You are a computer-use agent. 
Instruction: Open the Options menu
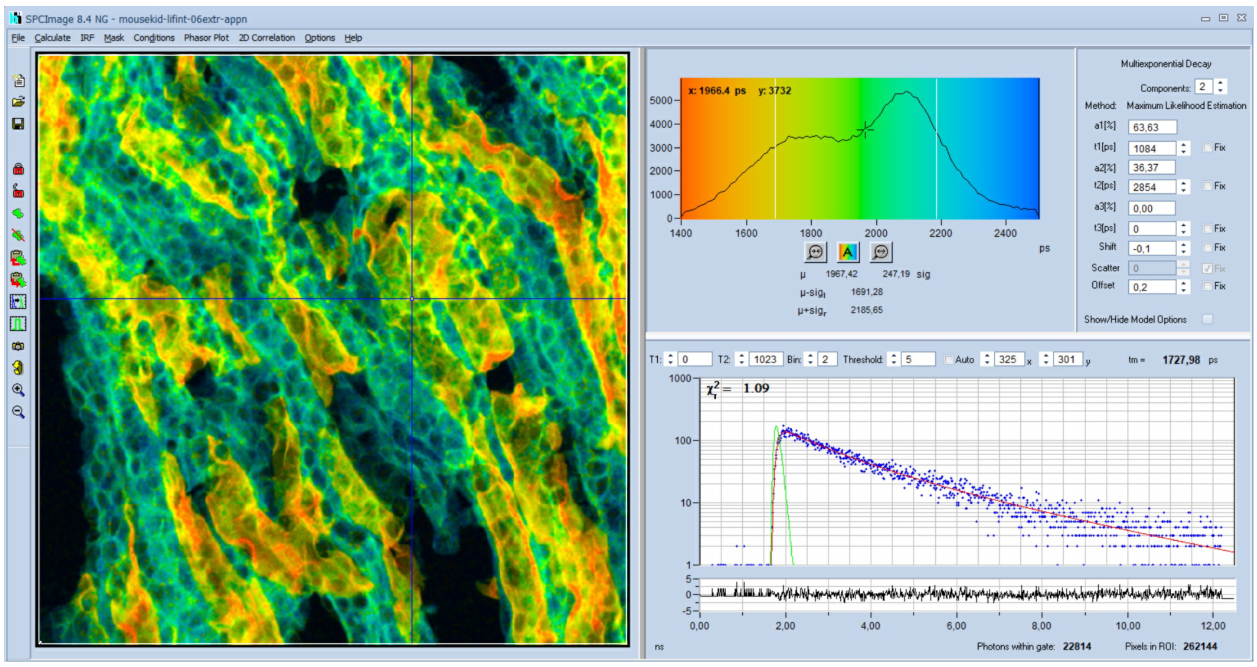tap(320, 38)
